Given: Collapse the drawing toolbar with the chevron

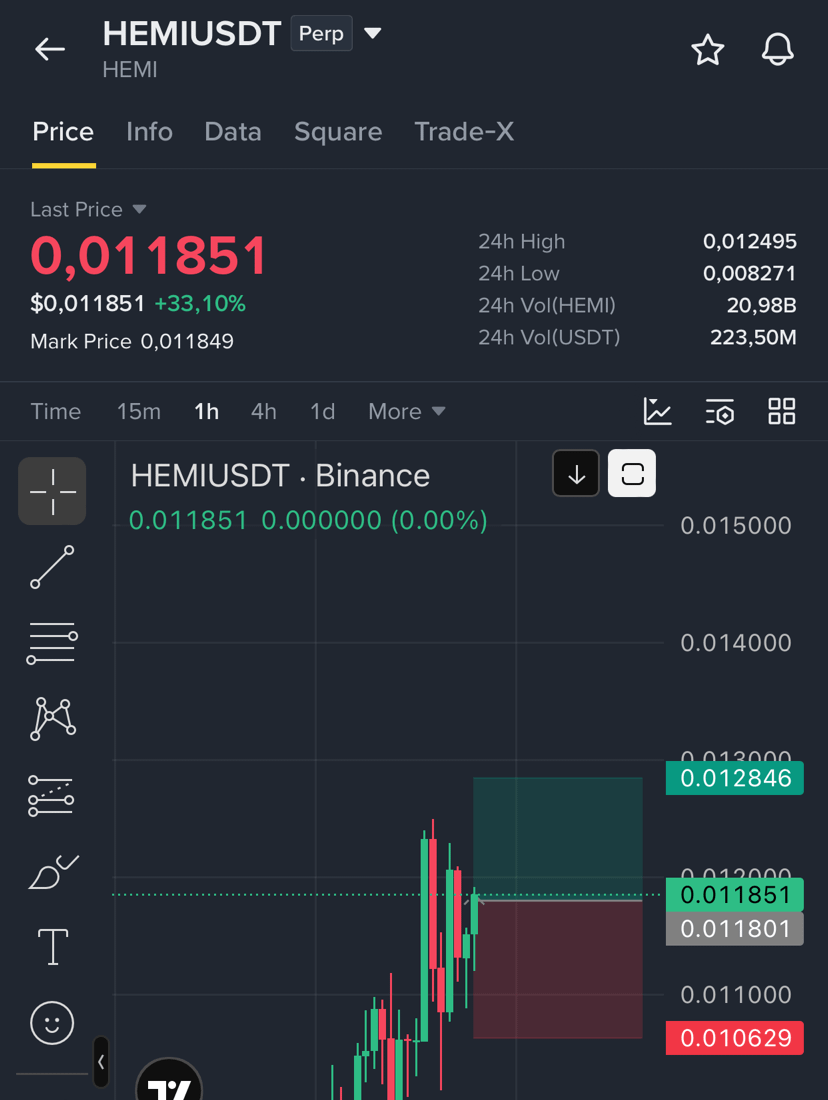Looking at the screenshot, I should click(101, 1062).
